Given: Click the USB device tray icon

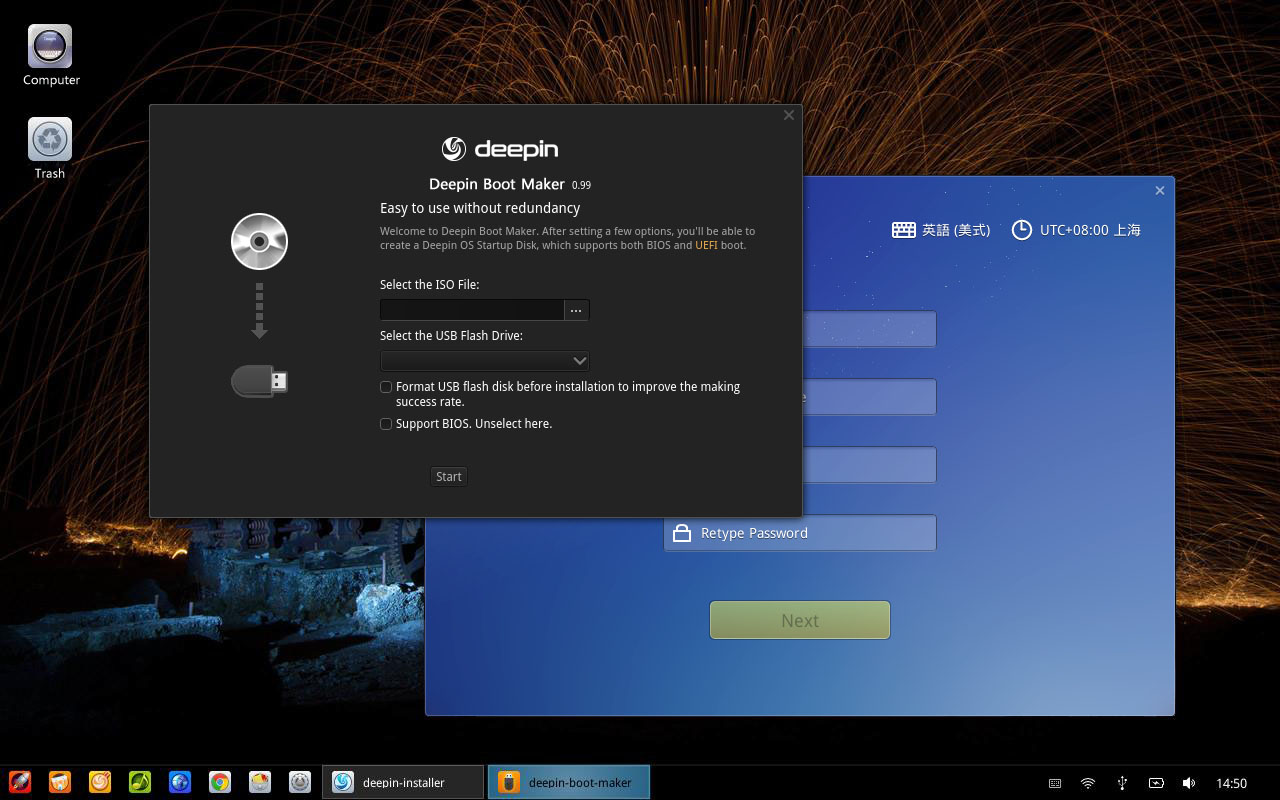Looking at the screenshot, I should [x=1122, y=783].
